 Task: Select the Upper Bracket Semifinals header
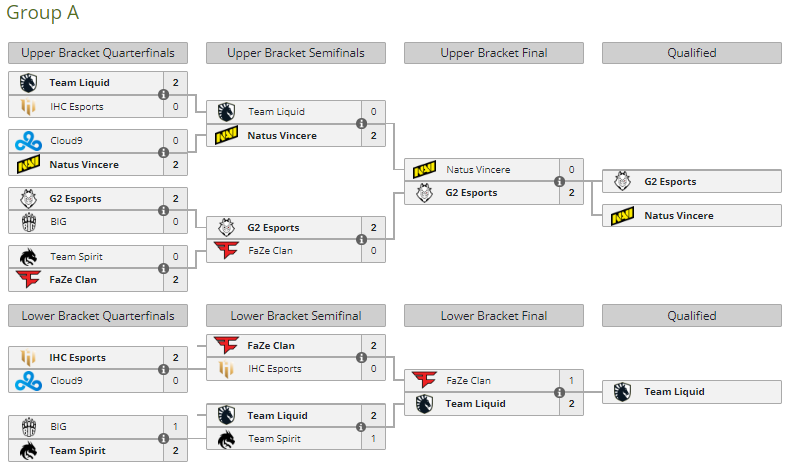pyautogui.click(x=295, y=53)
